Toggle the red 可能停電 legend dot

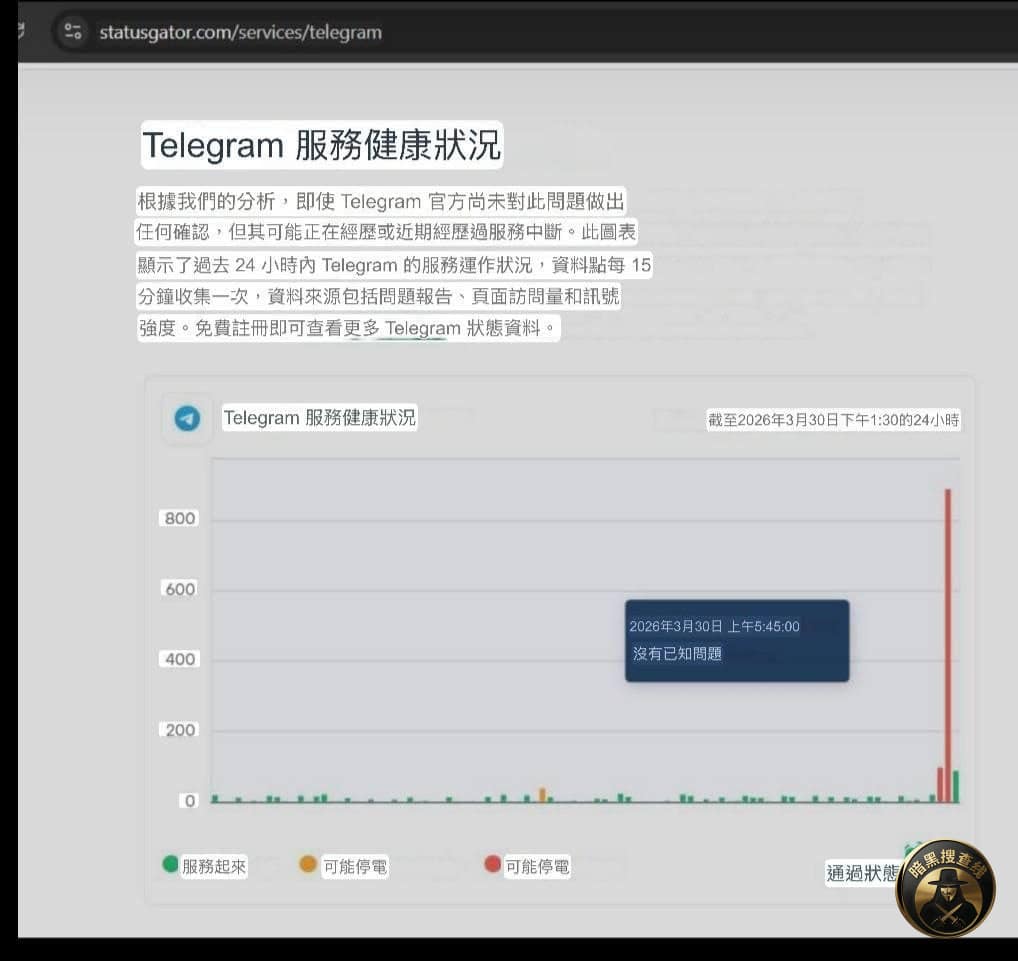click(492, 864)
